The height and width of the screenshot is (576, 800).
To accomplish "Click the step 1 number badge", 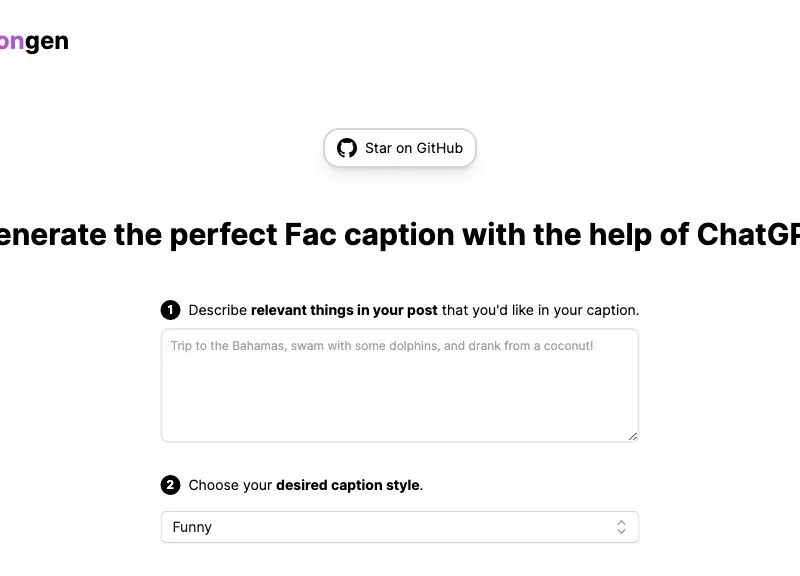I will coord(170,310).
